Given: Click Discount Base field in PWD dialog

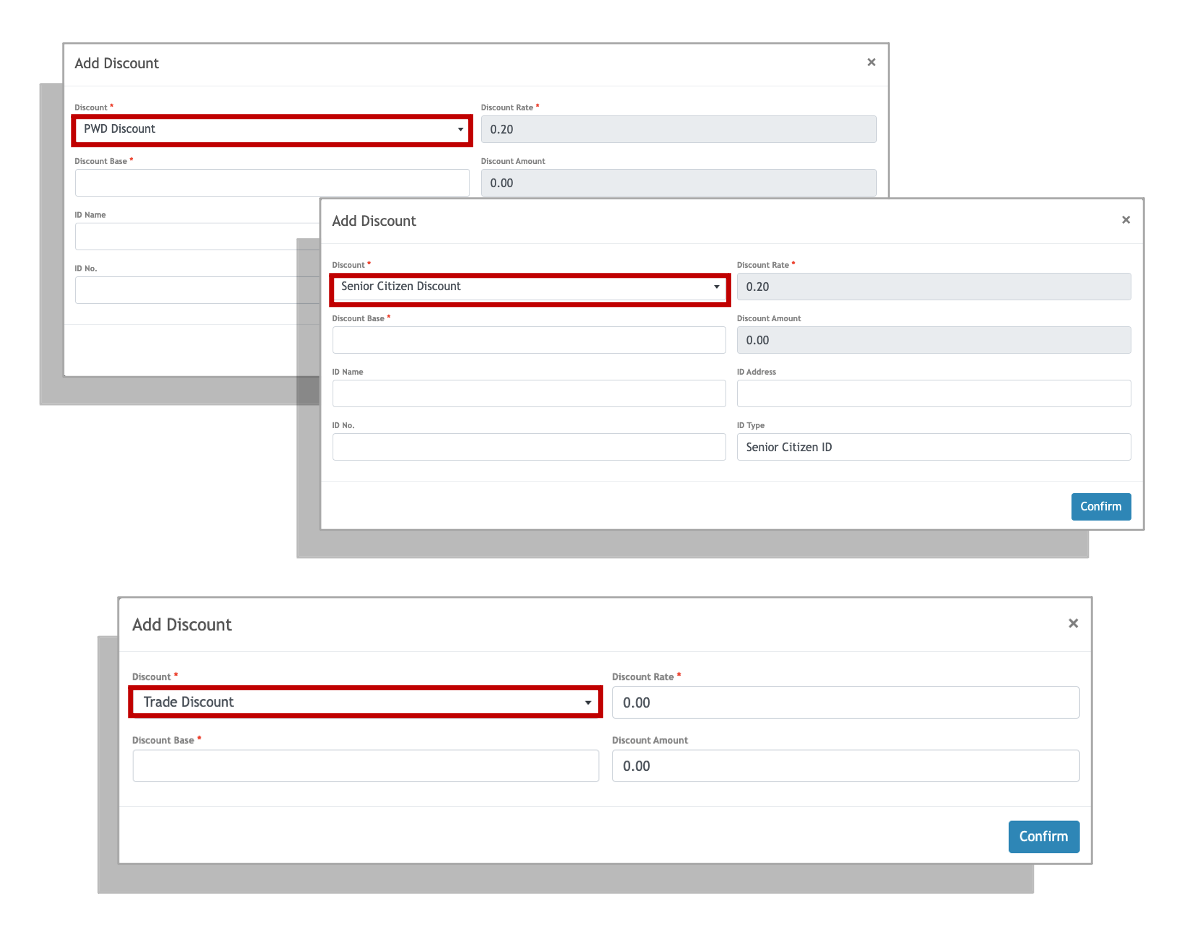Looking at the screenshot, I should pos(272,183).
